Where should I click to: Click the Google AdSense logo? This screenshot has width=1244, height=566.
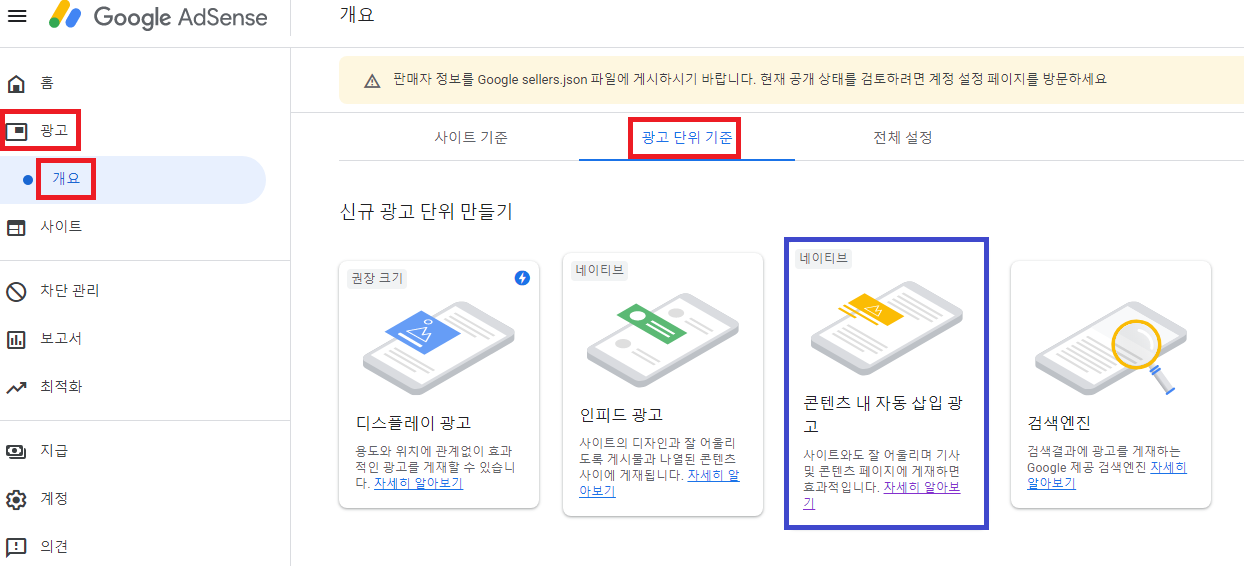pyautogui.click(x=158, y=17)
